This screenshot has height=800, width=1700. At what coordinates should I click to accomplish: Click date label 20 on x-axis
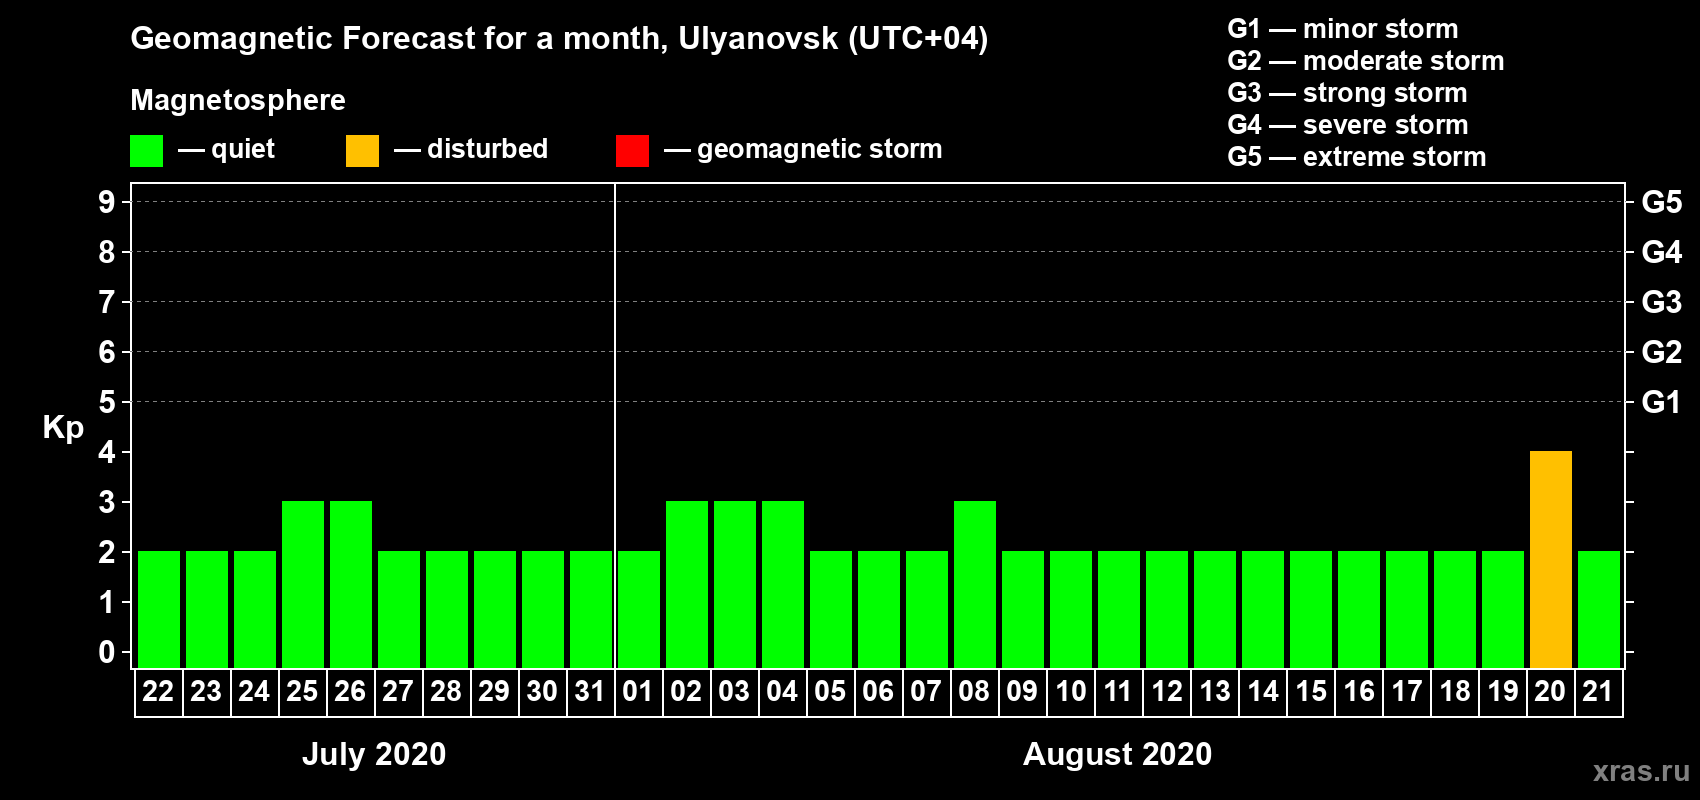[1550, 691]
